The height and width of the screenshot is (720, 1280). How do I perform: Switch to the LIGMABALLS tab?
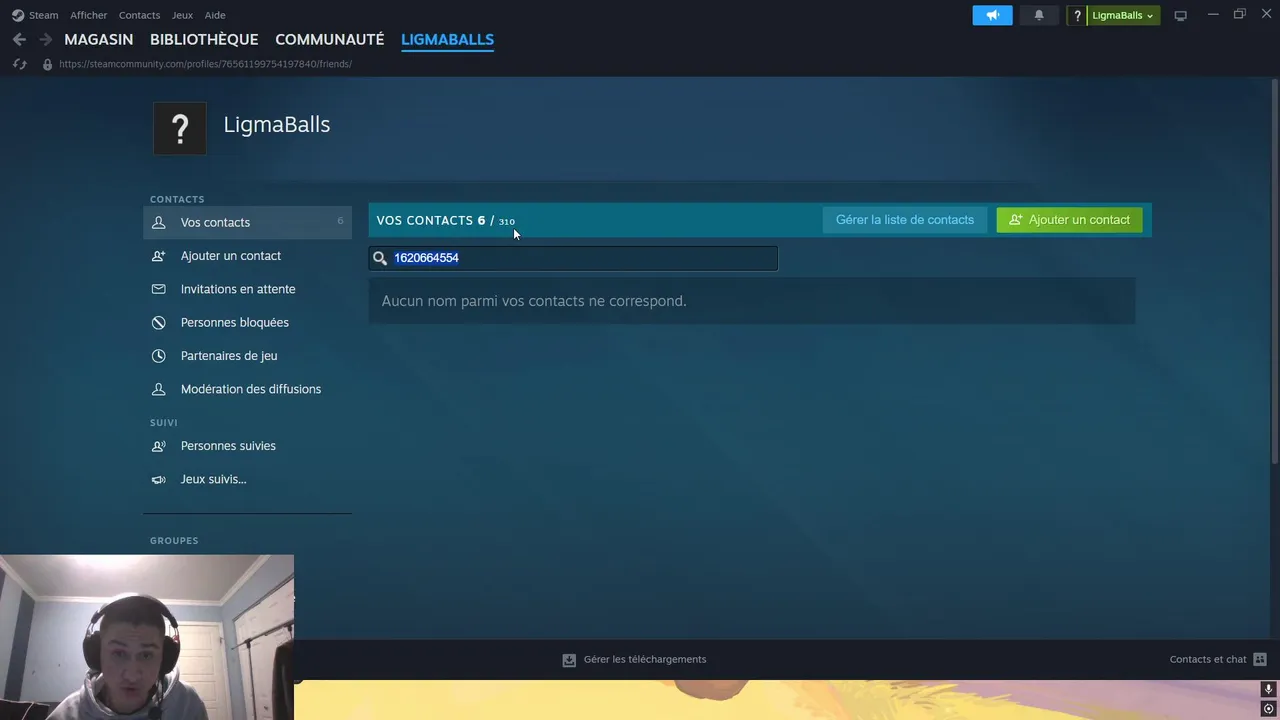click(x=447, y=39)
